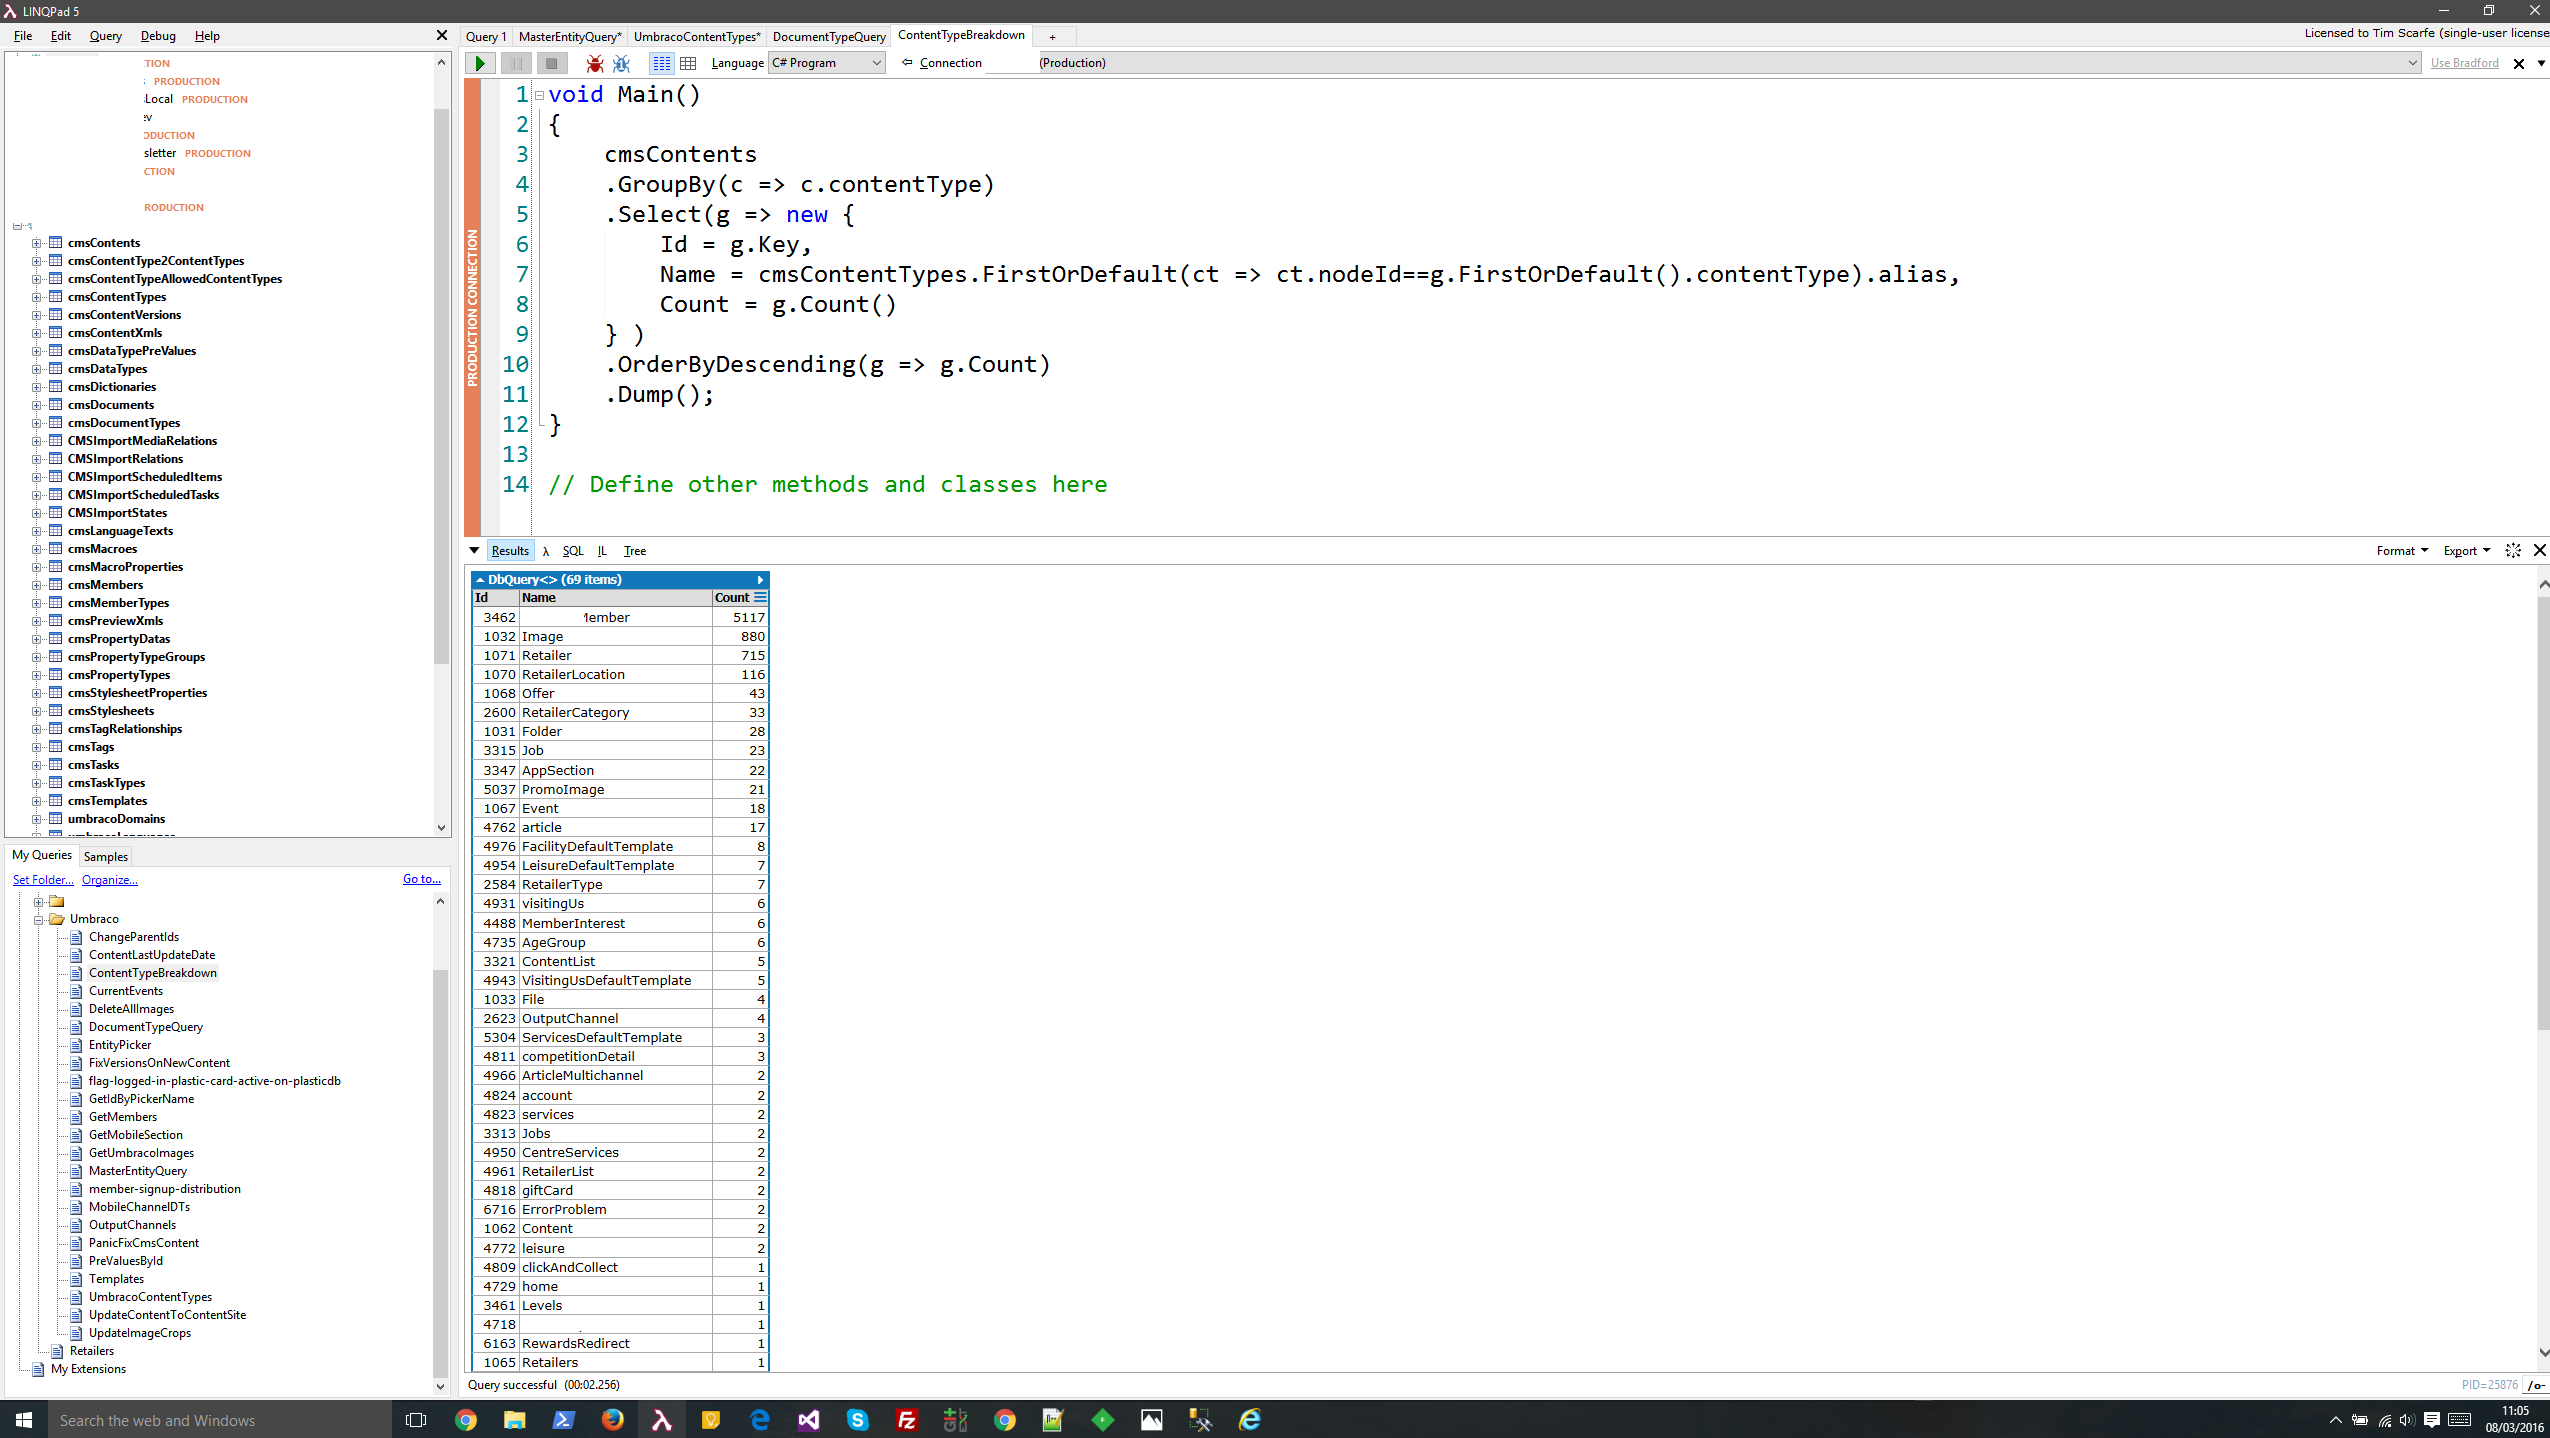Show the lambda output tab
The image size is (2550, 1438).
point(546,551)
